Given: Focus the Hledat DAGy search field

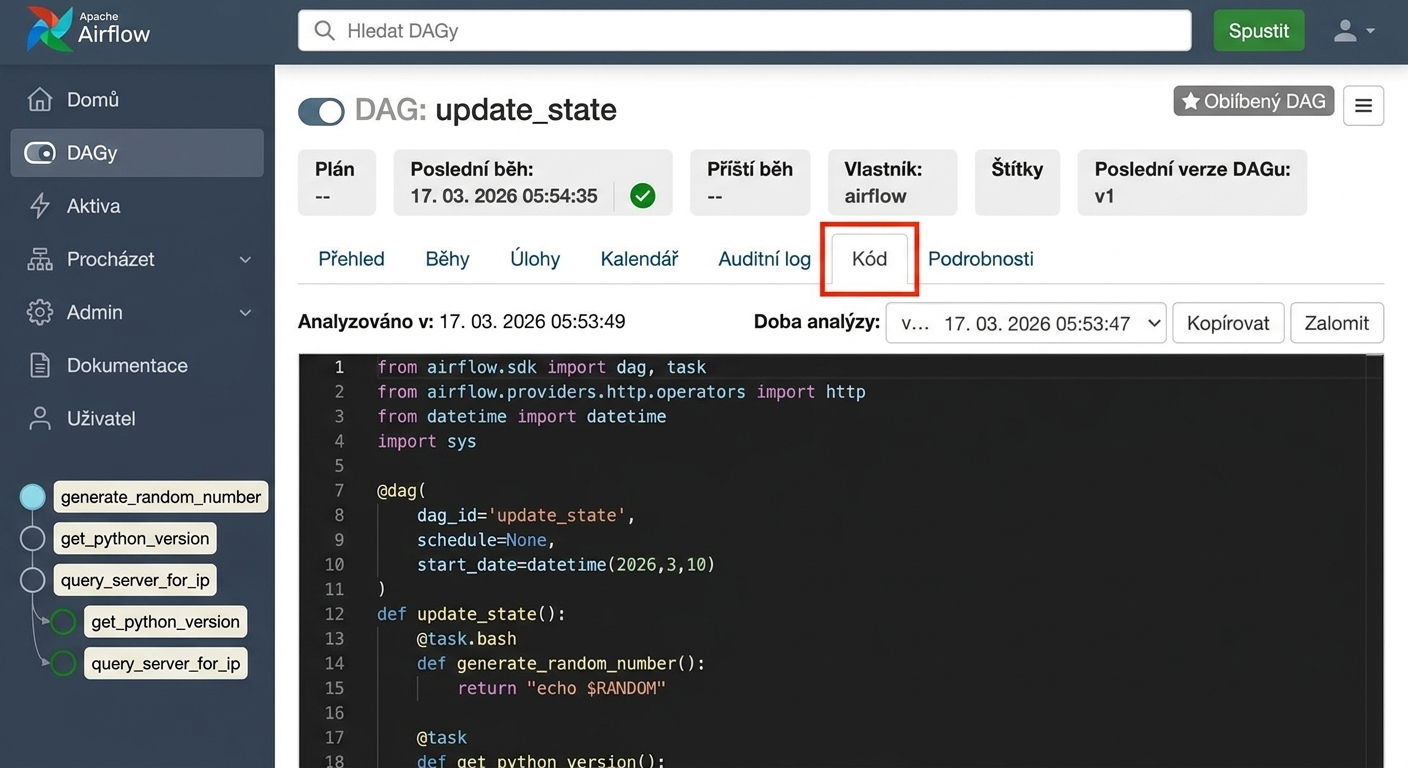Looking at the screenshot, I should coord(744,31).
